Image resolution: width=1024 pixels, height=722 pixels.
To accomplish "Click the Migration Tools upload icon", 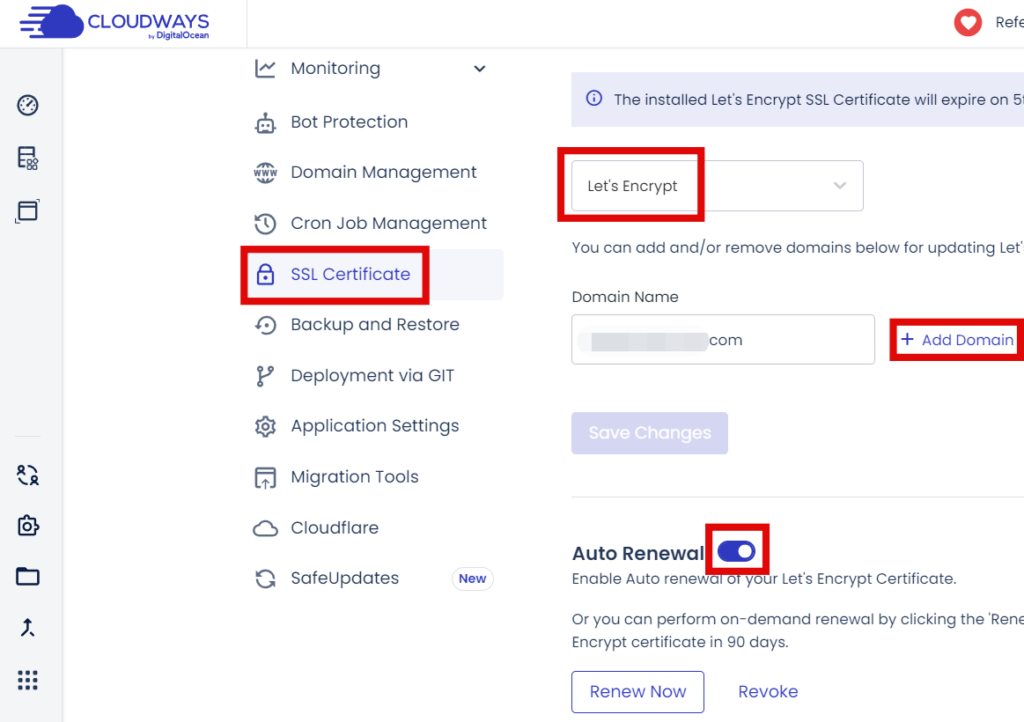I will tap(265, 477).
